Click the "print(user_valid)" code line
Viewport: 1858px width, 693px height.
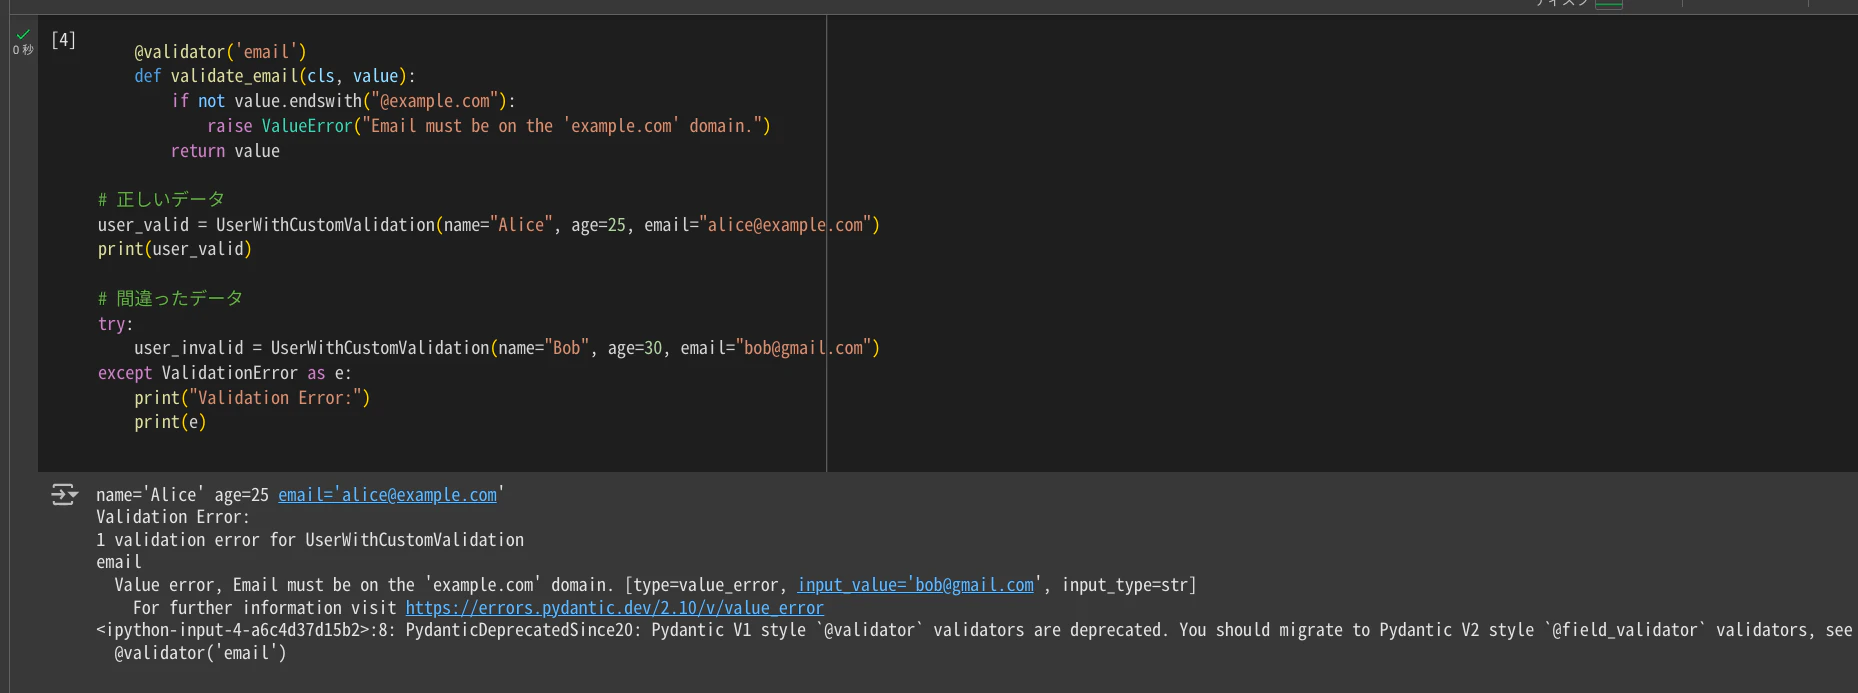click(175, 249)
